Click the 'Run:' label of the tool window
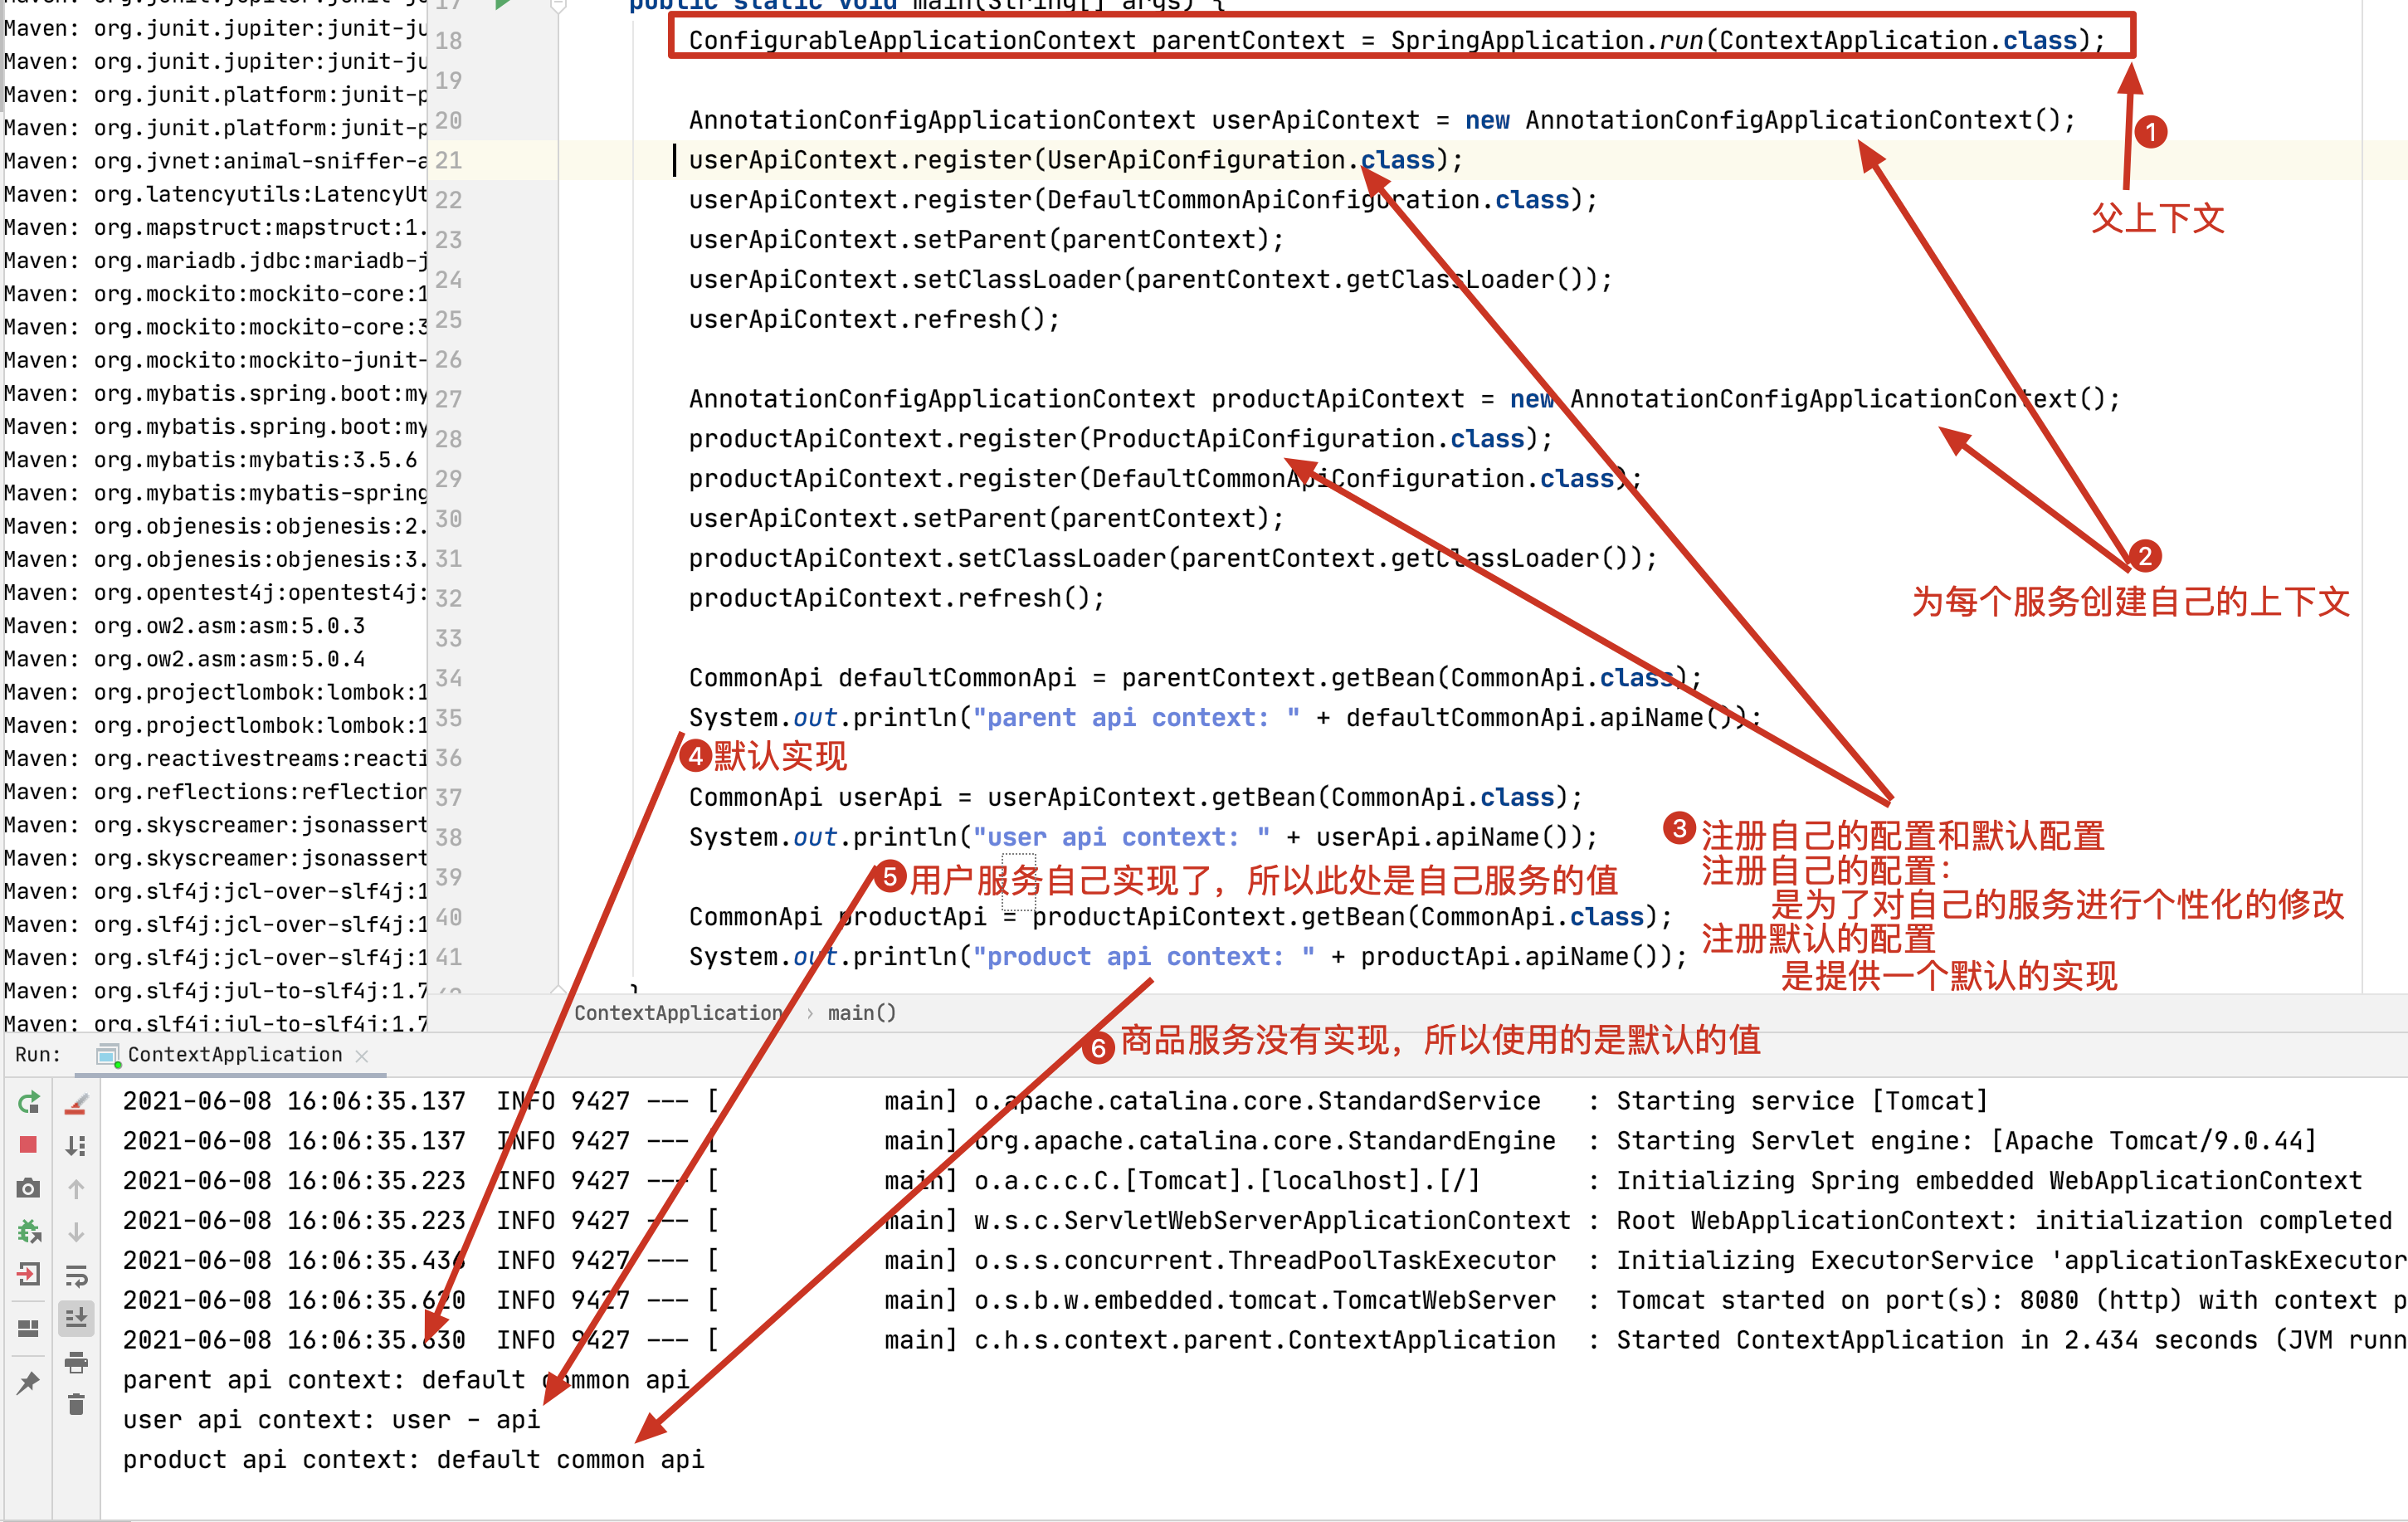2408x1522 pixels. (38, 1055)
